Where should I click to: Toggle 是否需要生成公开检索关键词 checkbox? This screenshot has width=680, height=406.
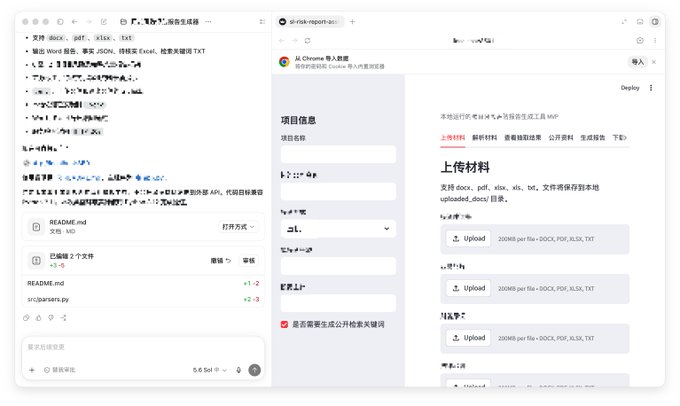[284, 324]
